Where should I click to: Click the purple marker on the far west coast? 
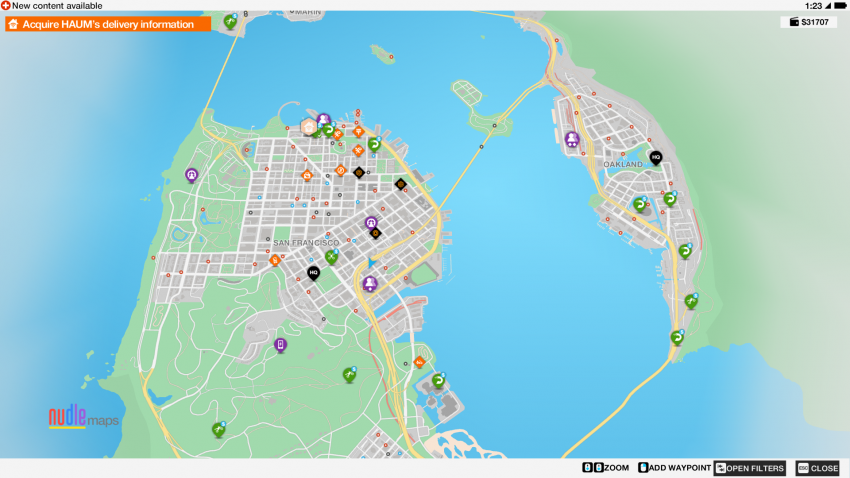pyautogui.click(x=191, y=176)
